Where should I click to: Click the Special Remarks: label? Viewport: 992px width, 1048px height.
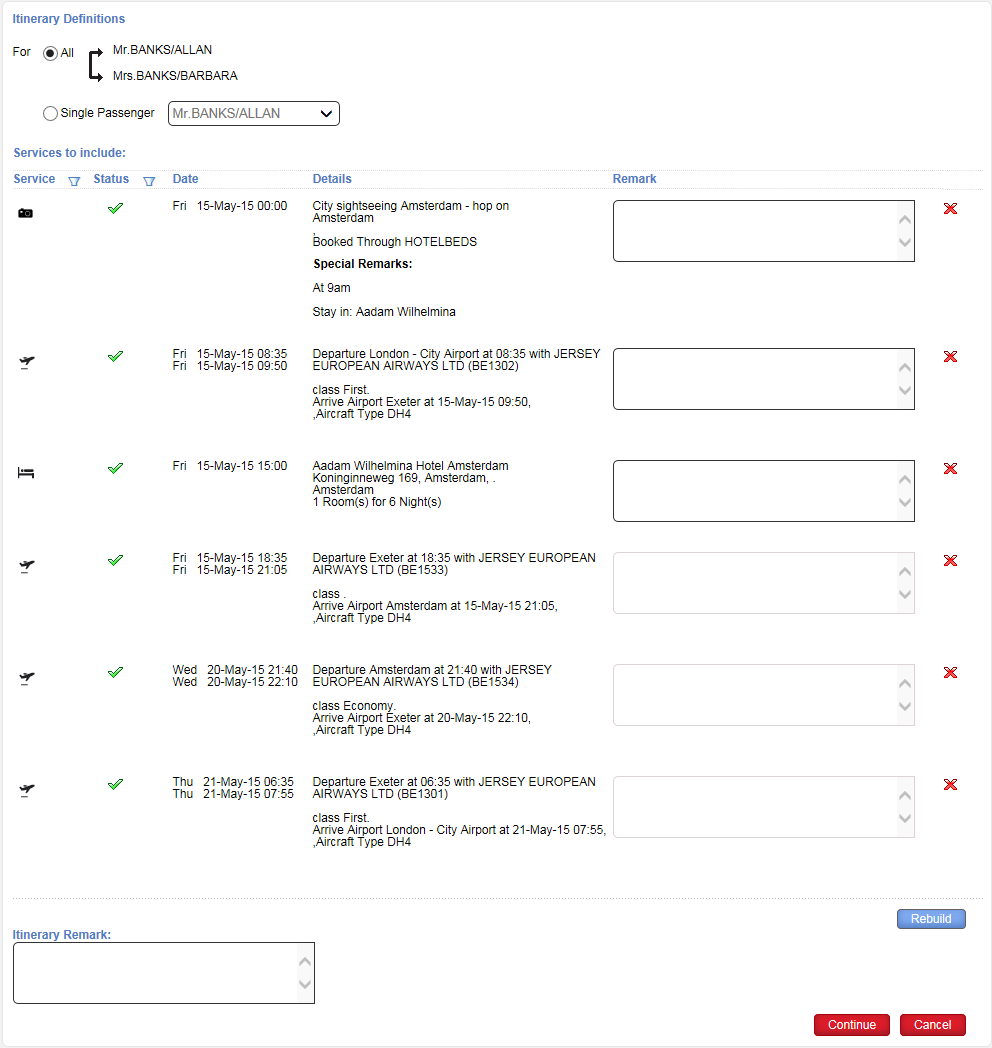coord(363,264)
